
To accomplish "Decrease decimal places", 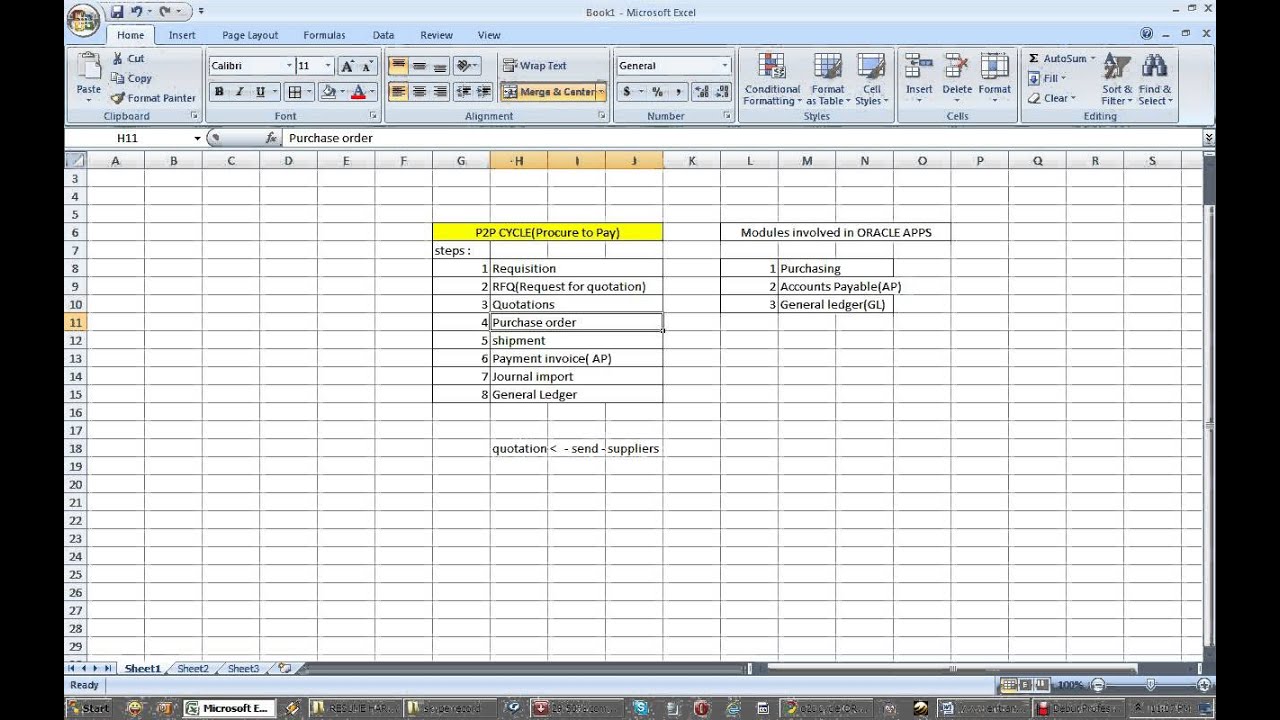I will [722, 92].
